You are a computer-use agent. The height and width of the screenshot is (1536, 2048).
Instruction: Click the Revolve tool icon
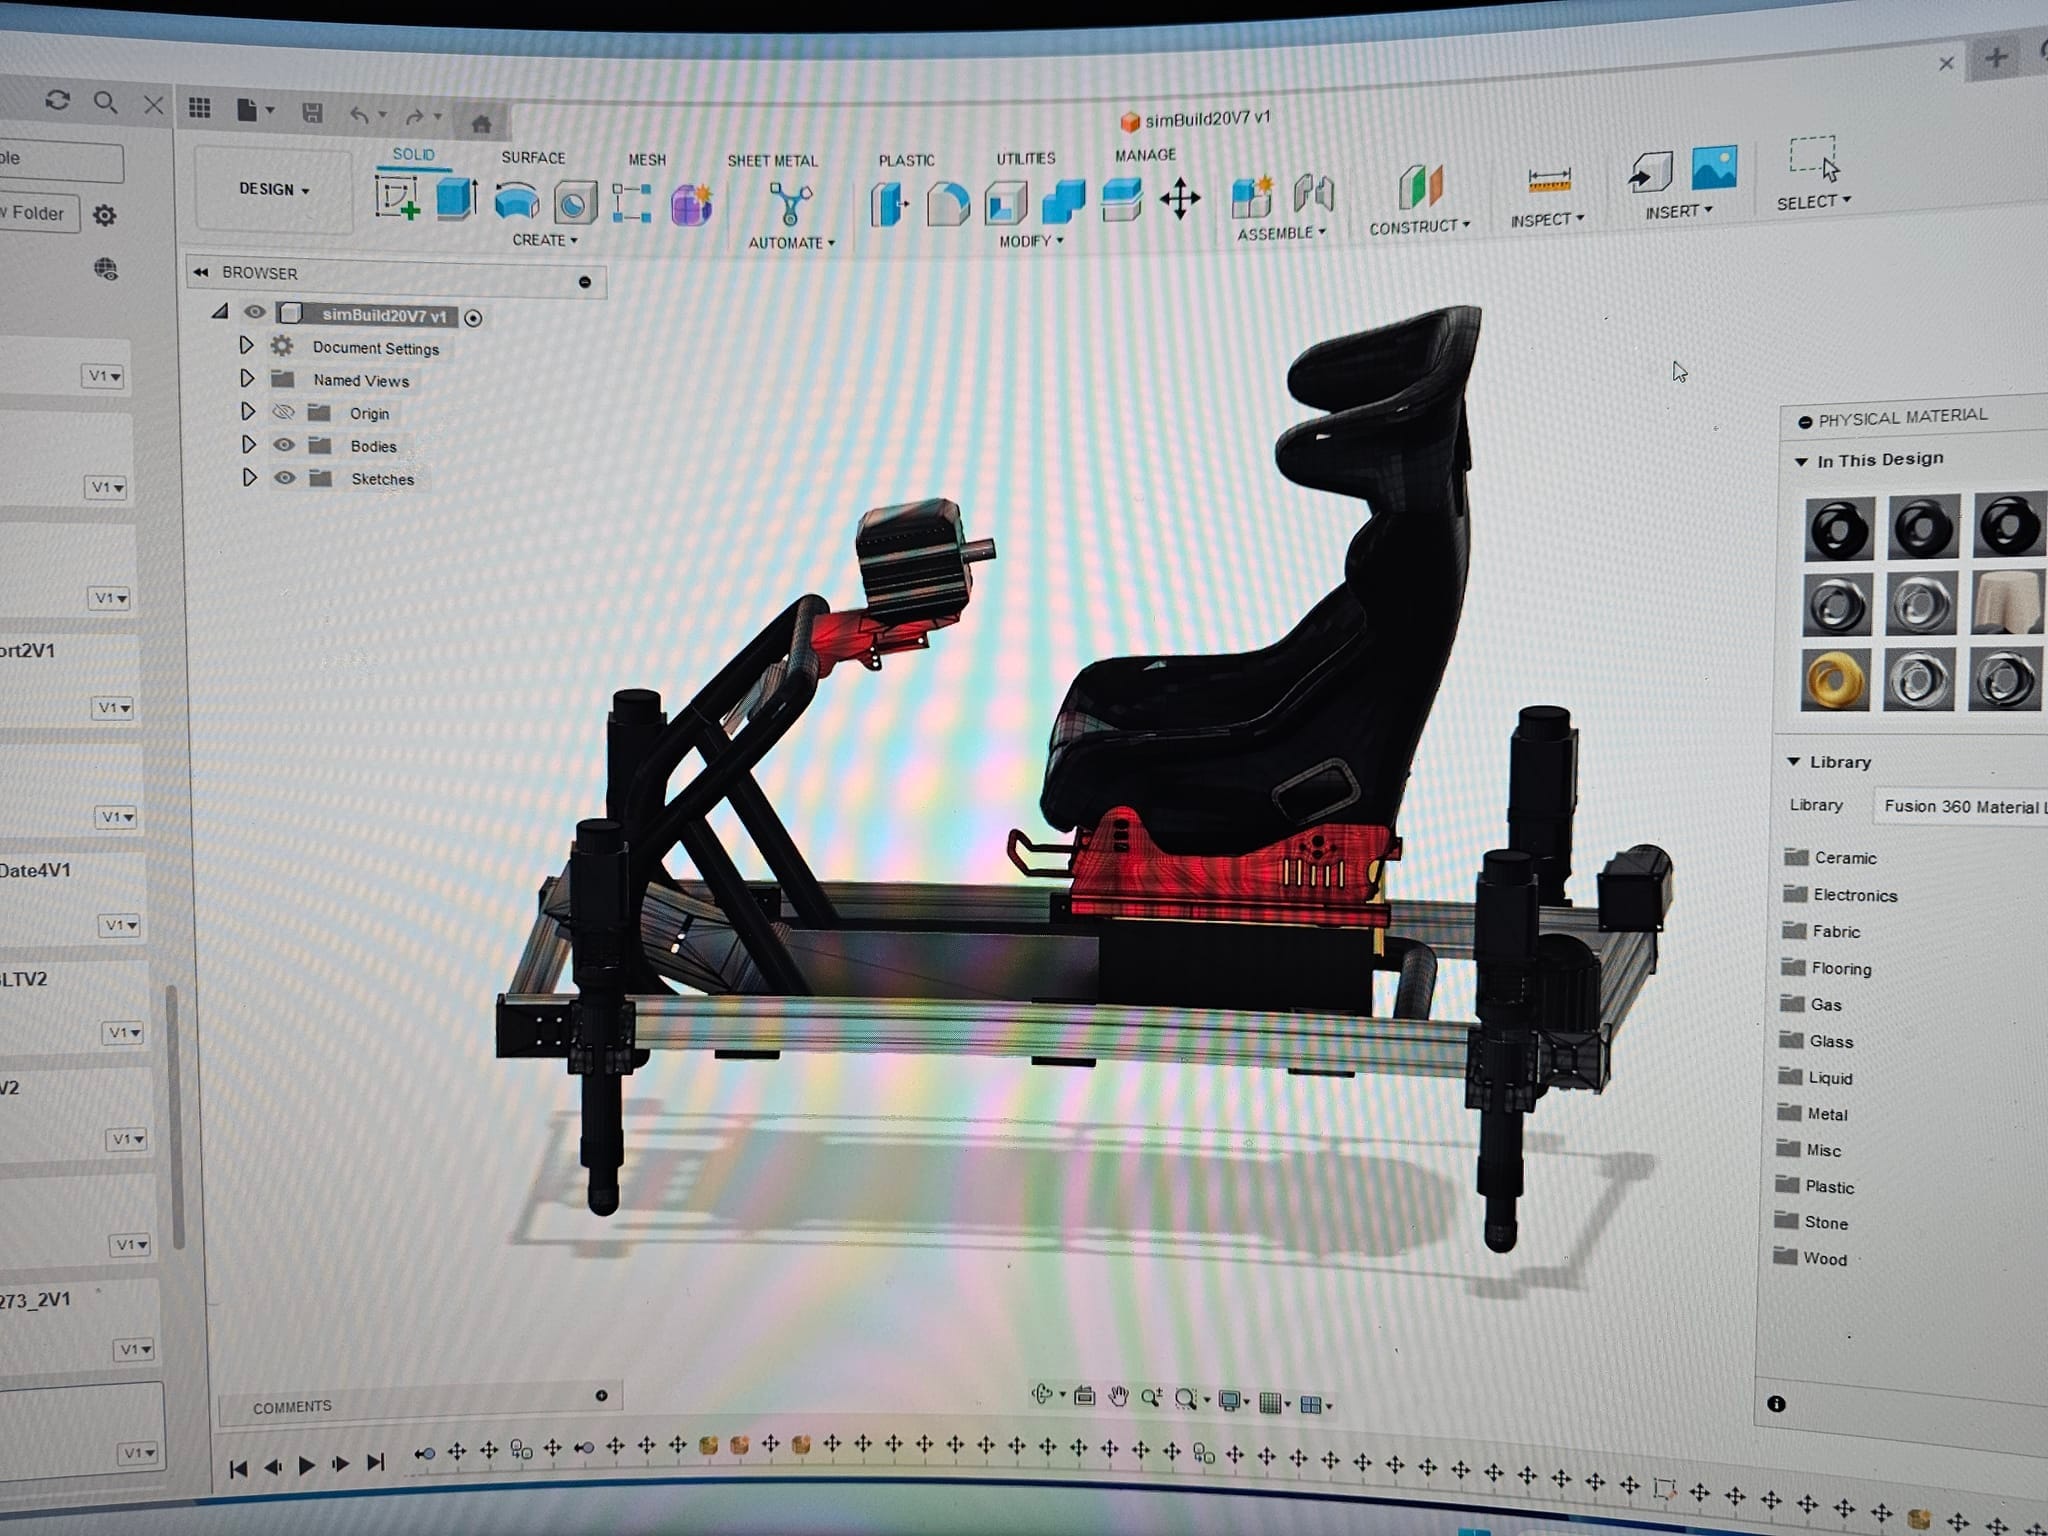[x=516, y=200]
